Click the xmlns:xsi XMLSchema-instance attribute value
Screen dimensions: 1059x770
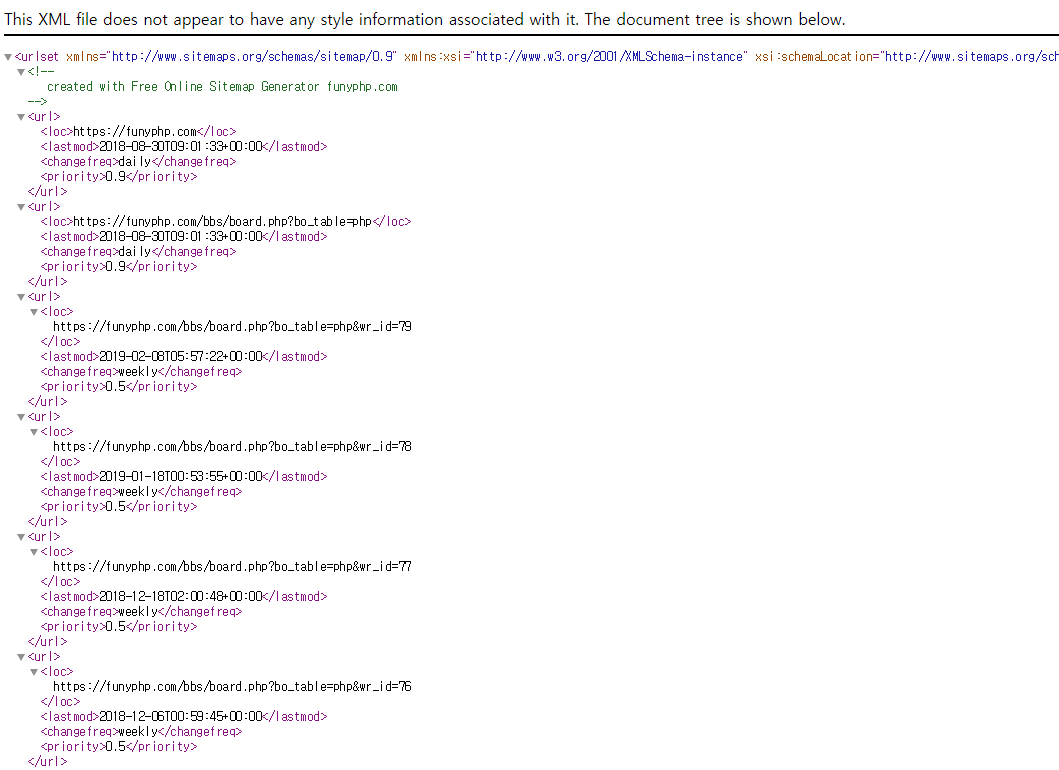pos(610,57)
